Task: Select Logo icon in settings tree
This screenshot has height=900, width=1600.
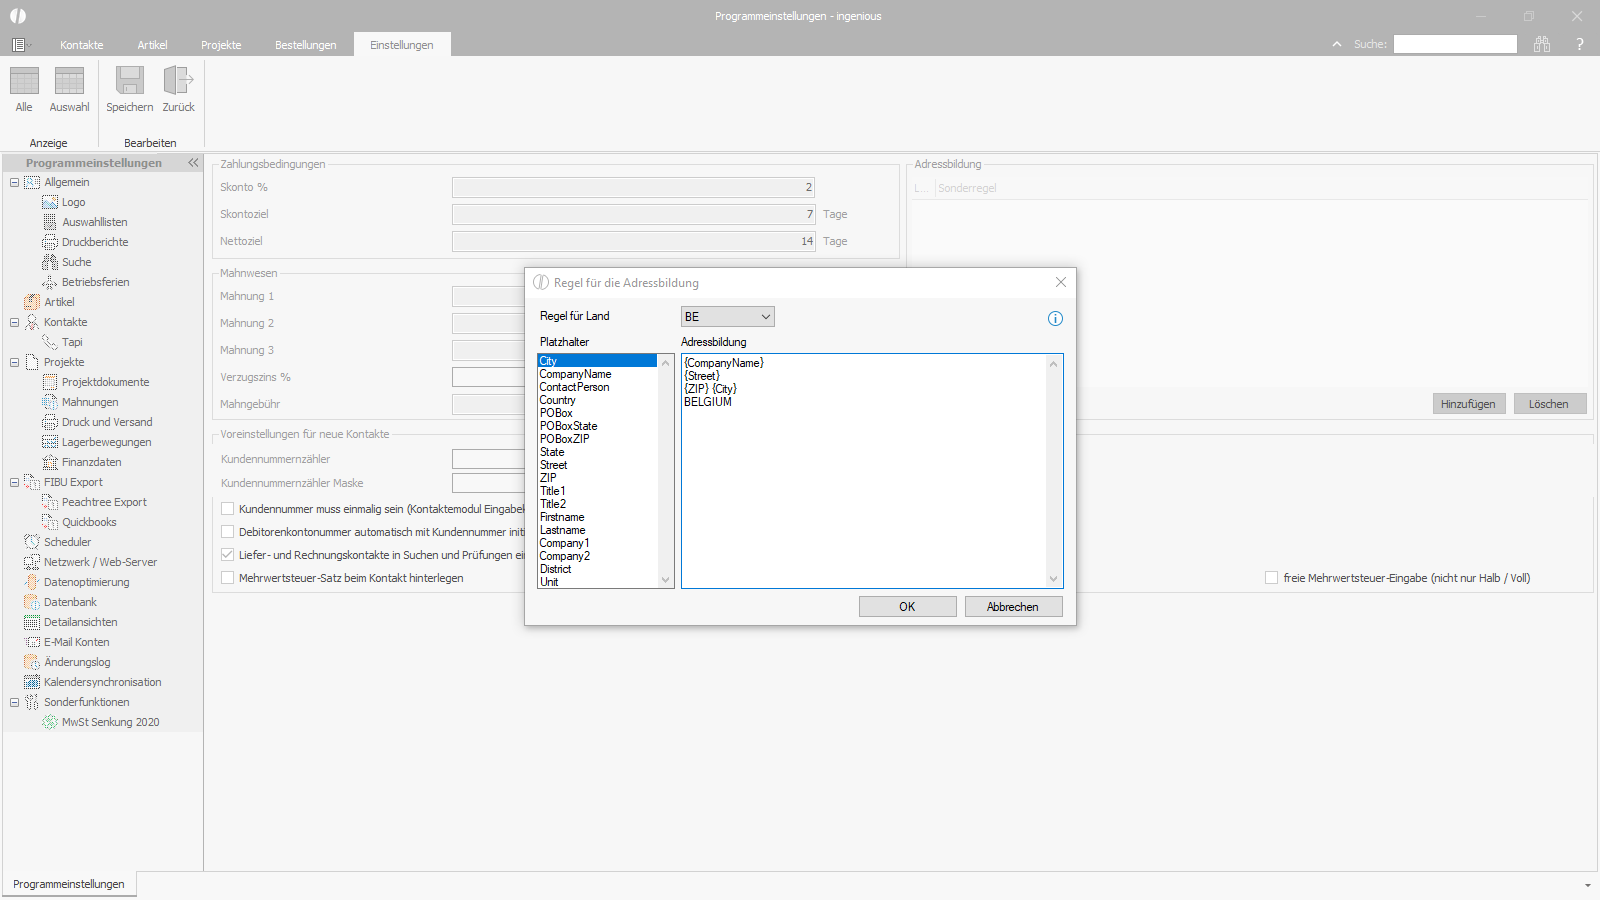Action: (x=50, y=202)
